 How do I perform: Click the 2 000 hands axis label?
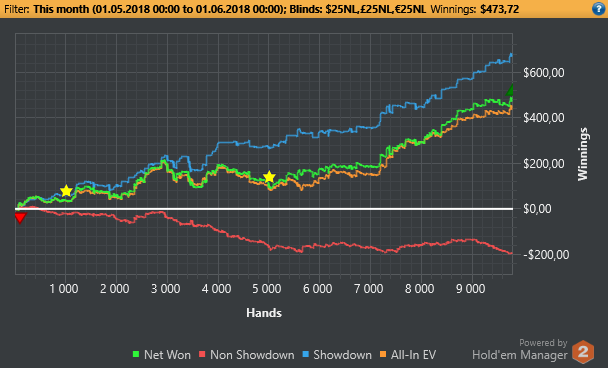[x=115, y=289]
